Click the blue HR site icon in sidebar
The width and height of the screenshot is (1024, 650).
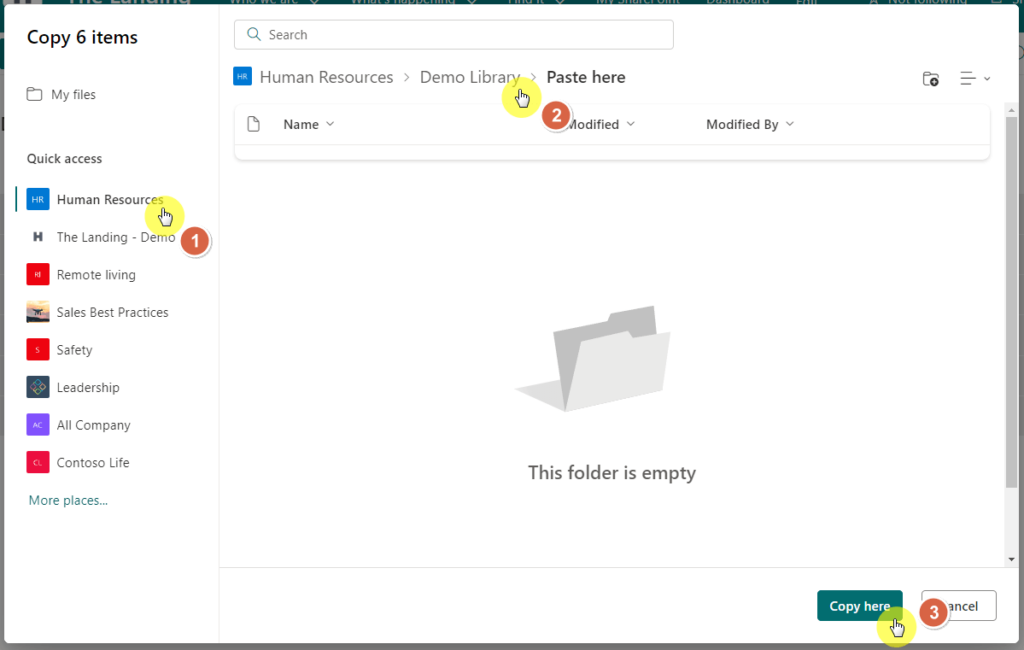pyautogui.click(x=38, y=199)
